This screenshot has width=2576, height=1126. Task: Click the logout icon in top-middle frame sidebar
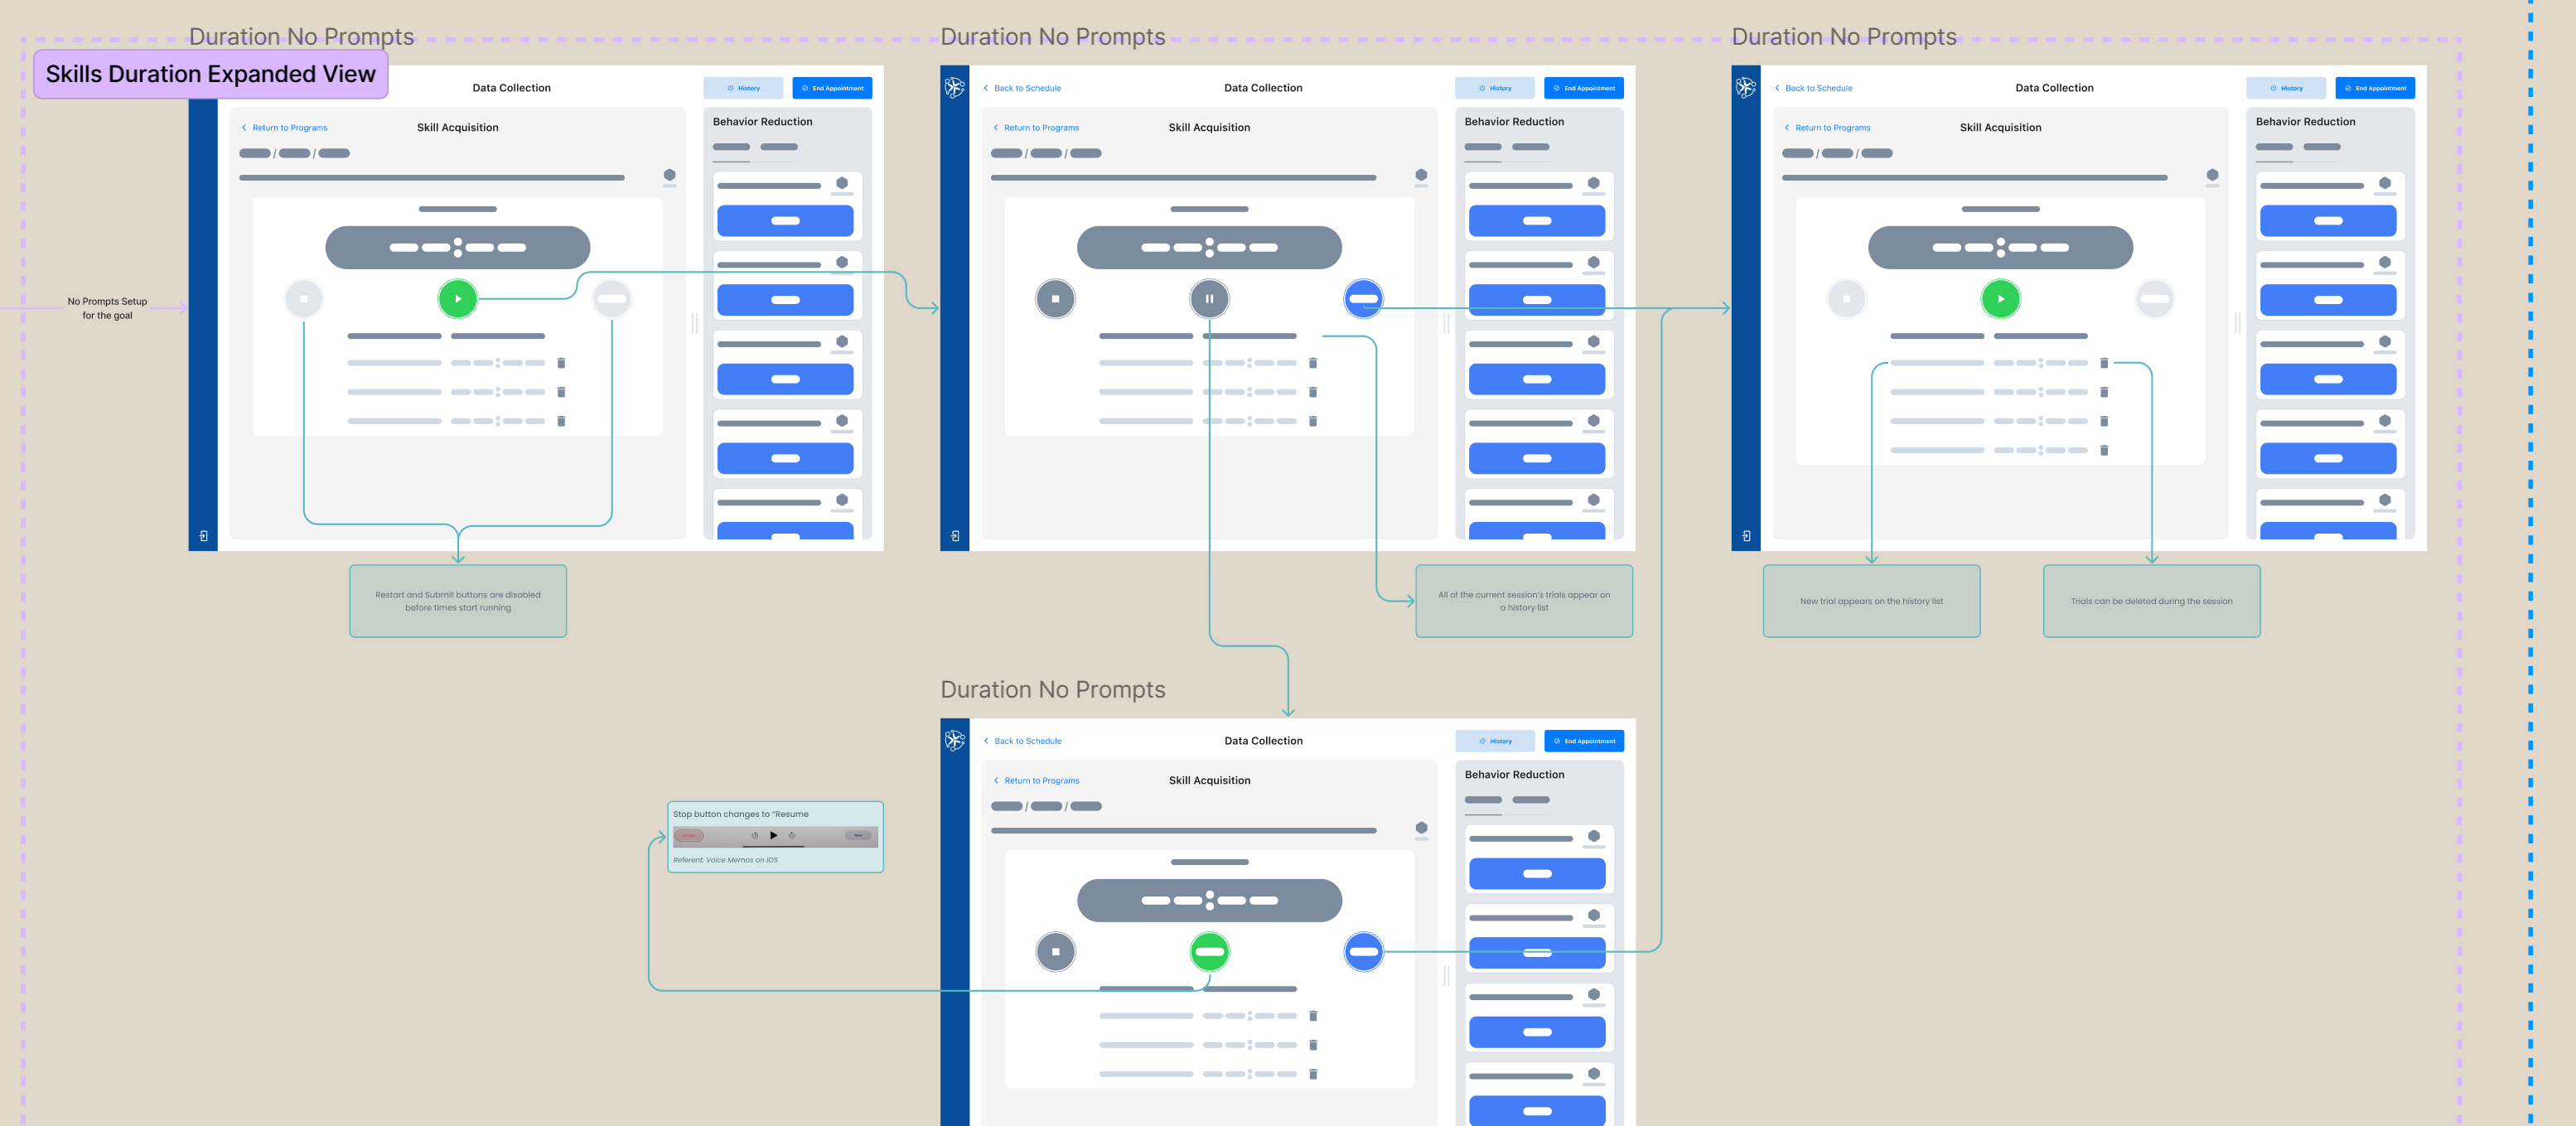[955, 536]
